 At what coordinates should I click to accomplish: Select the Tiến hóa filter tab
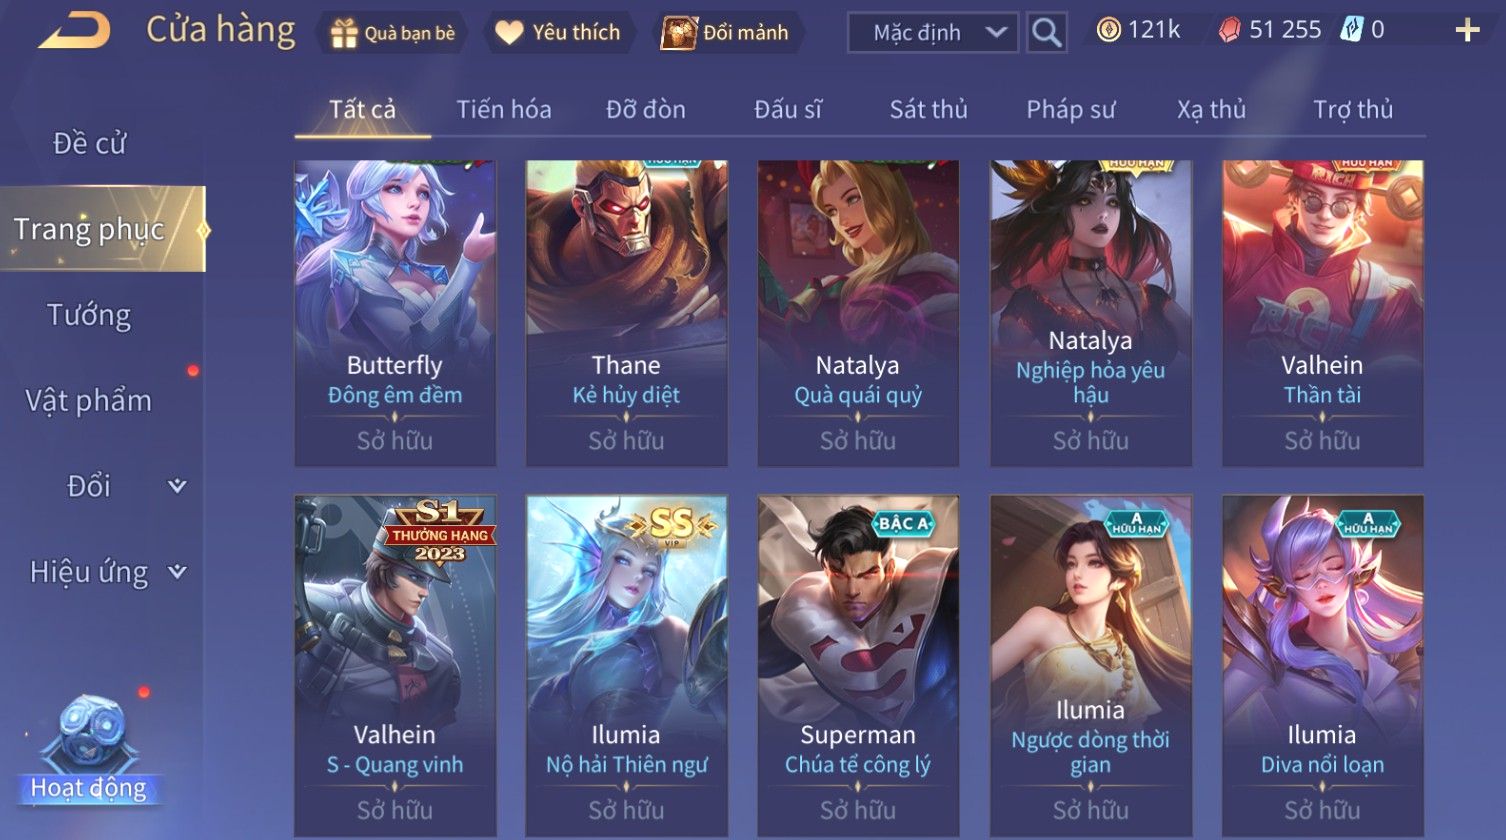click(x=504, y=109)
